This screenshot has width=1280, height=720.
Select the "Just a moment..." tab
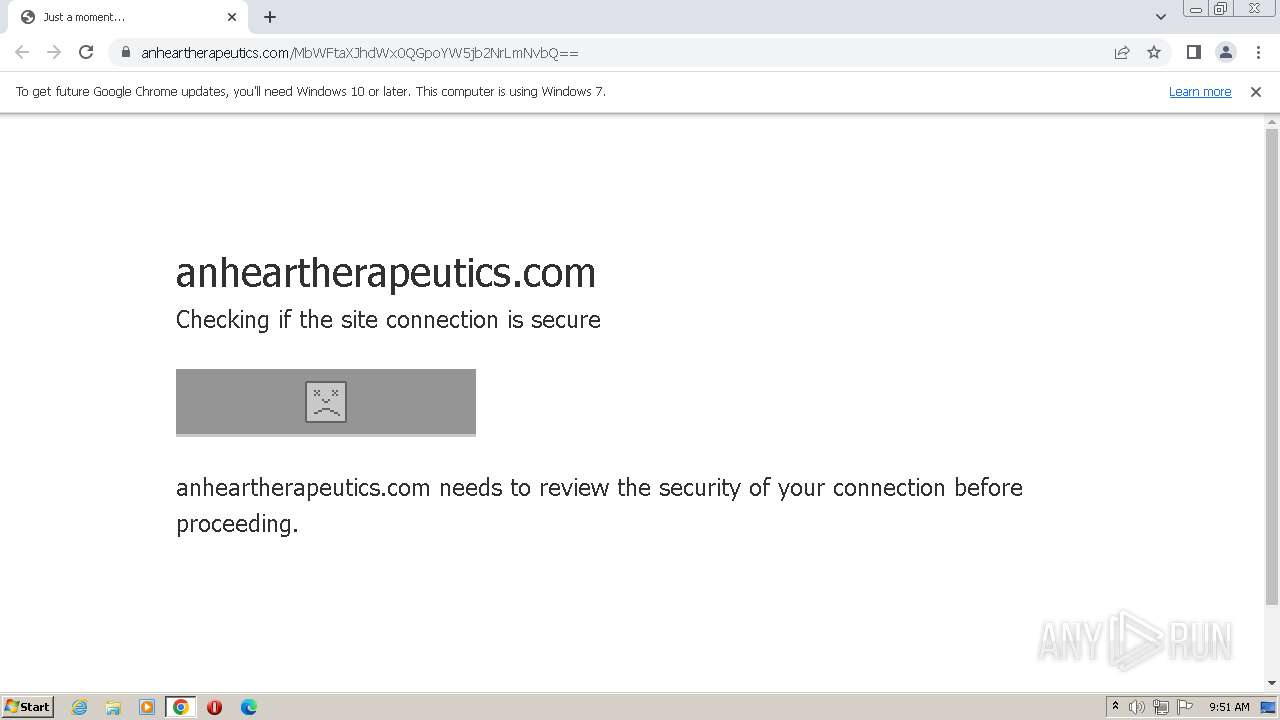120,17
